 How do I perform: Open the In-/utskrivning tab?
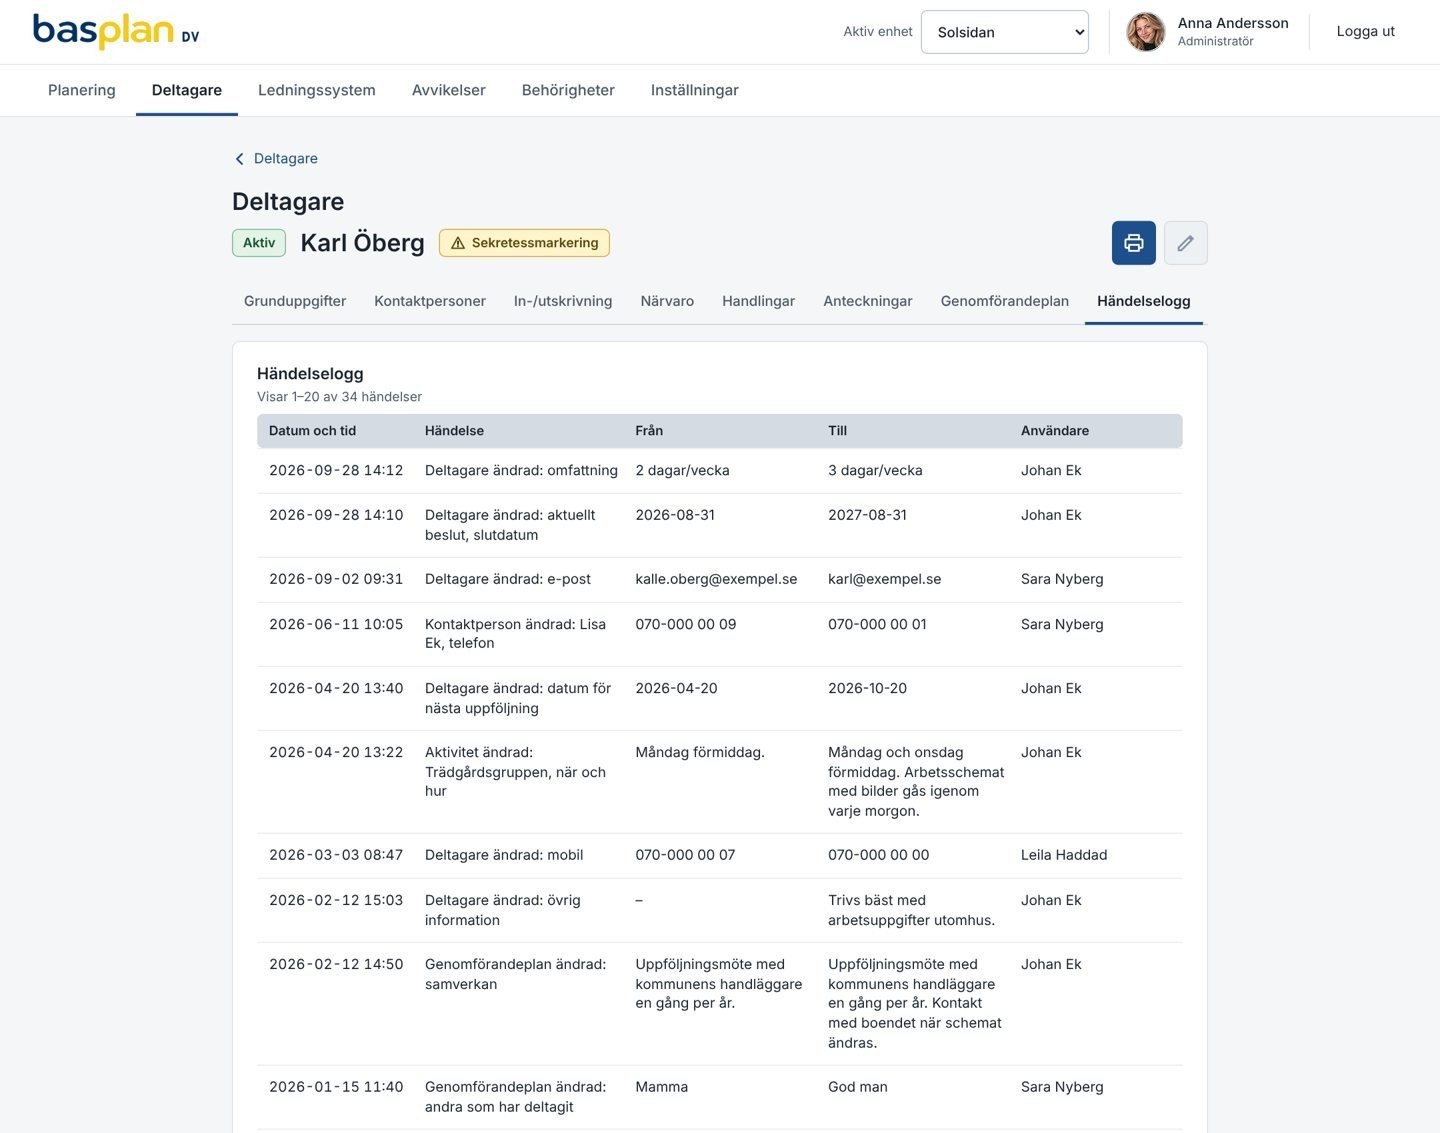coord(563,301)
